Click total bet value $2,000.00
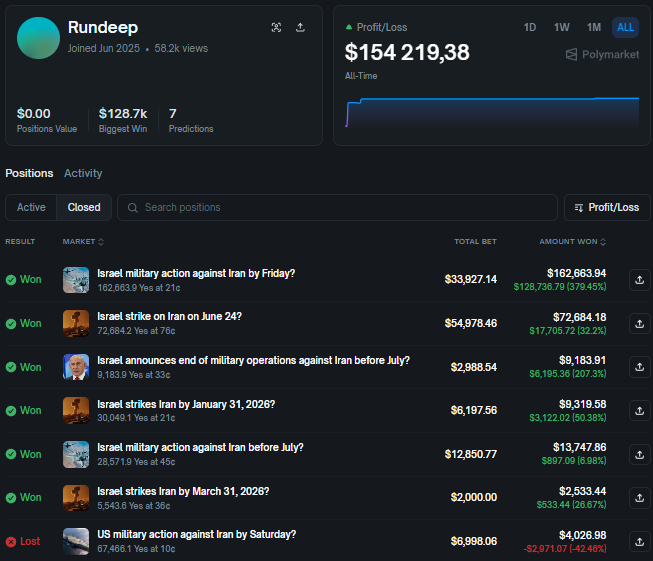This screenshot has width=653, height=561. pos(474,497)
